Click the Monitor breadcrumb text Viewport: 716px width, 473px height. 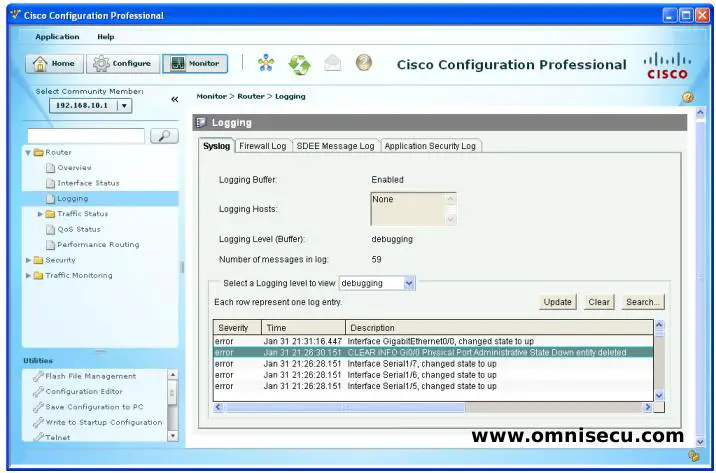tap(211, 96)
